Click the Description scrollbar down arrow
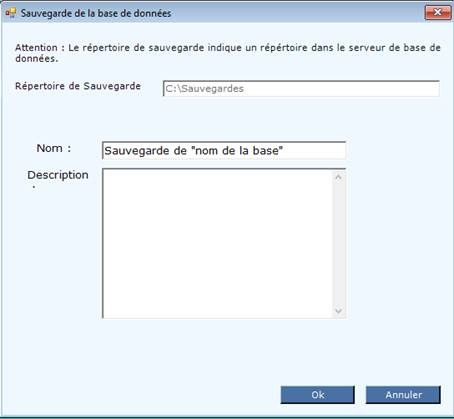Image resolution: width=454 pixels, height=419 pixels. [338, 311]
